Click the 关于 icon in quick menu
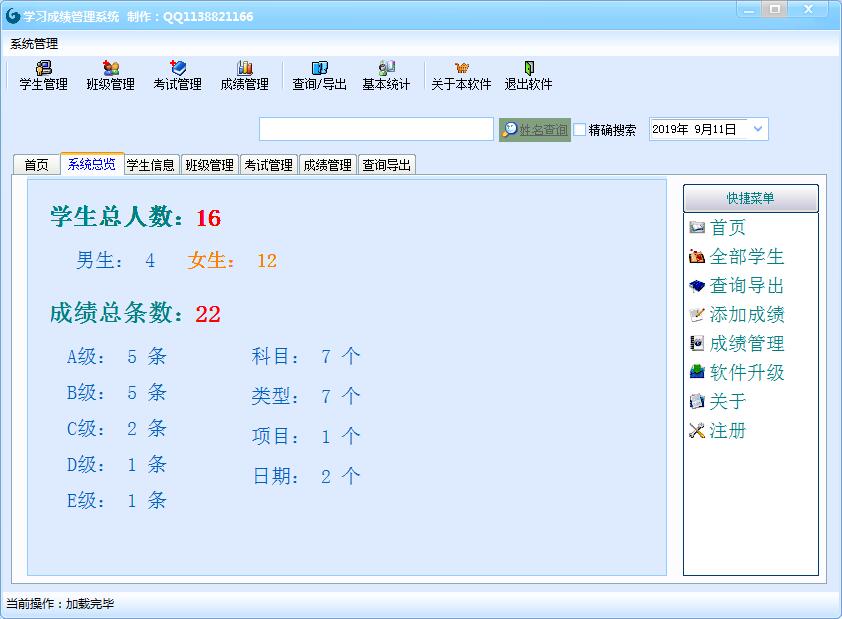 697,401
